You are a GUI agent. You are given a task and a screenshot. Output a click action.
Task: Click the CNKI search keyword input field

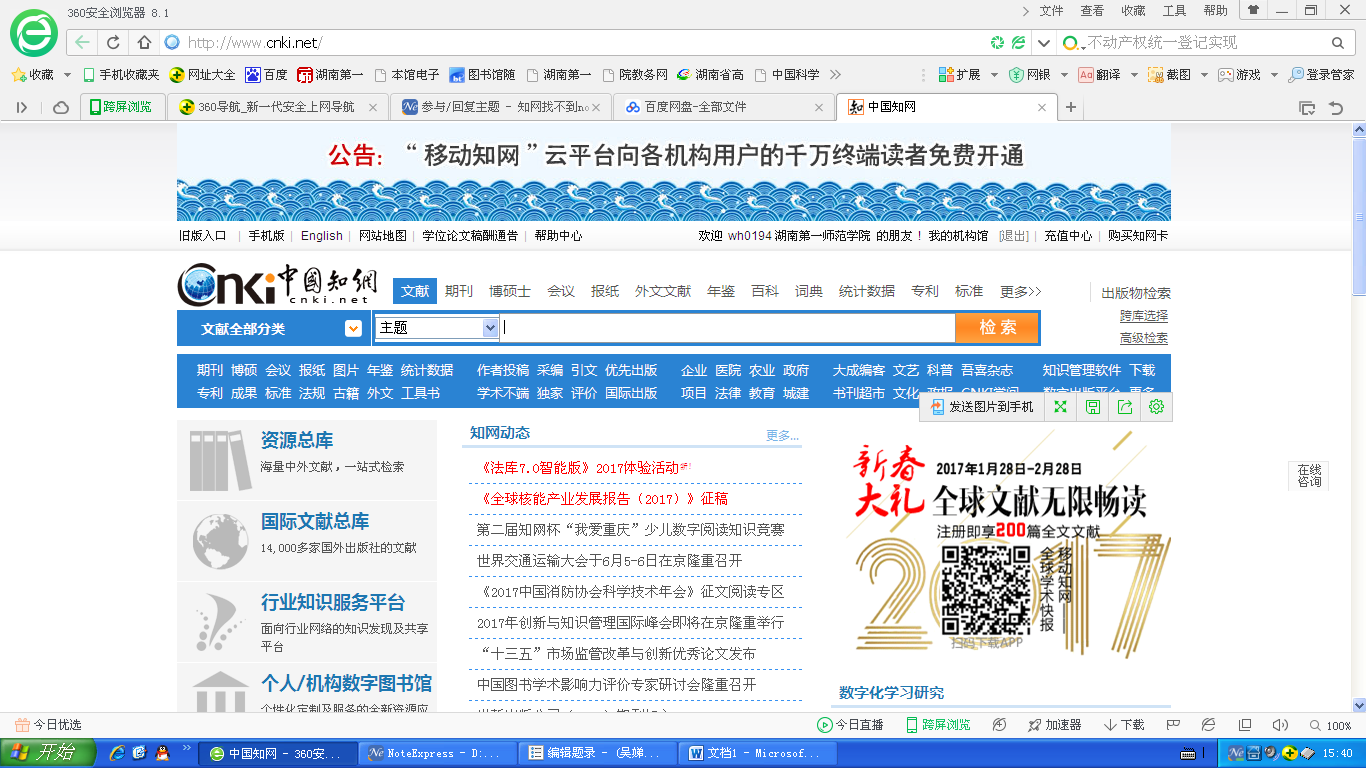727,328
